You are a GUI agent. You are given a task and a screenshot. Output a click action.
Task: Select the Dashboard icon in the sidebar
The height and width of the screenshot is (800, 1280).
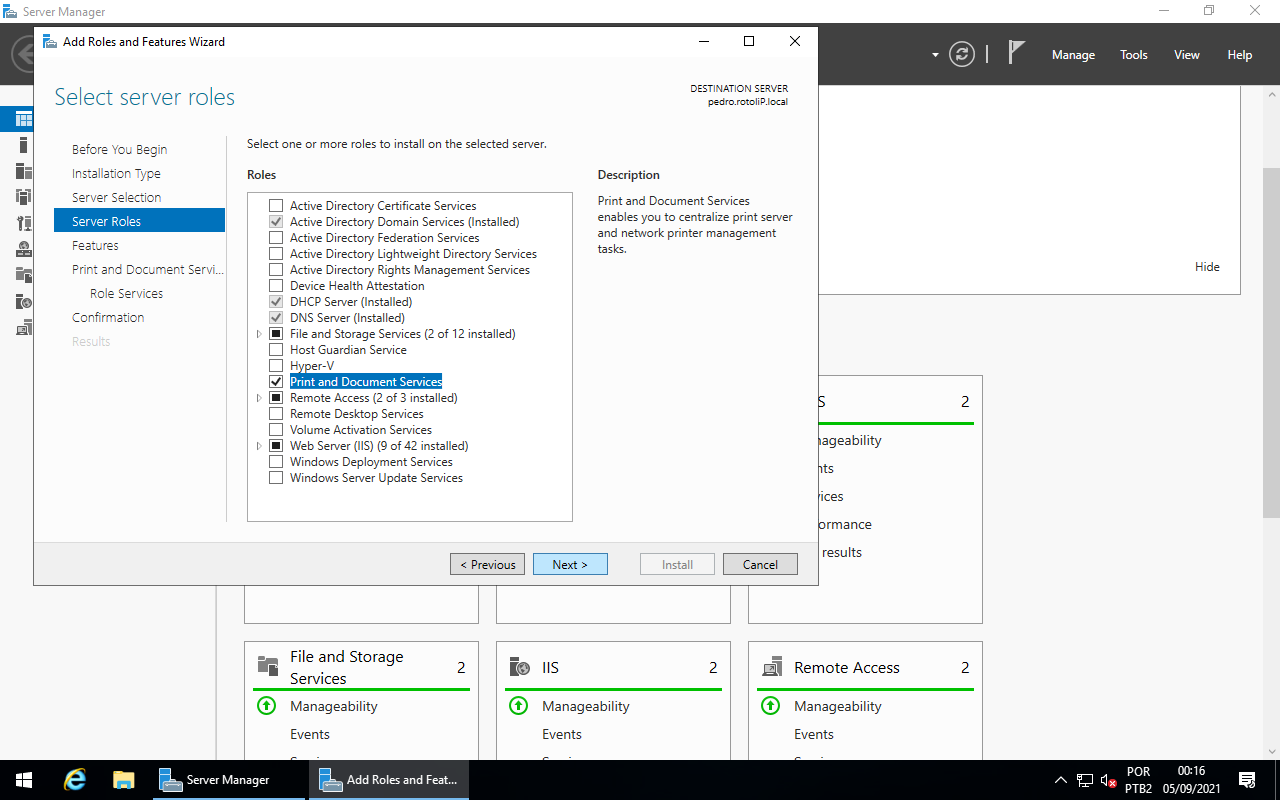pos(24,119)
